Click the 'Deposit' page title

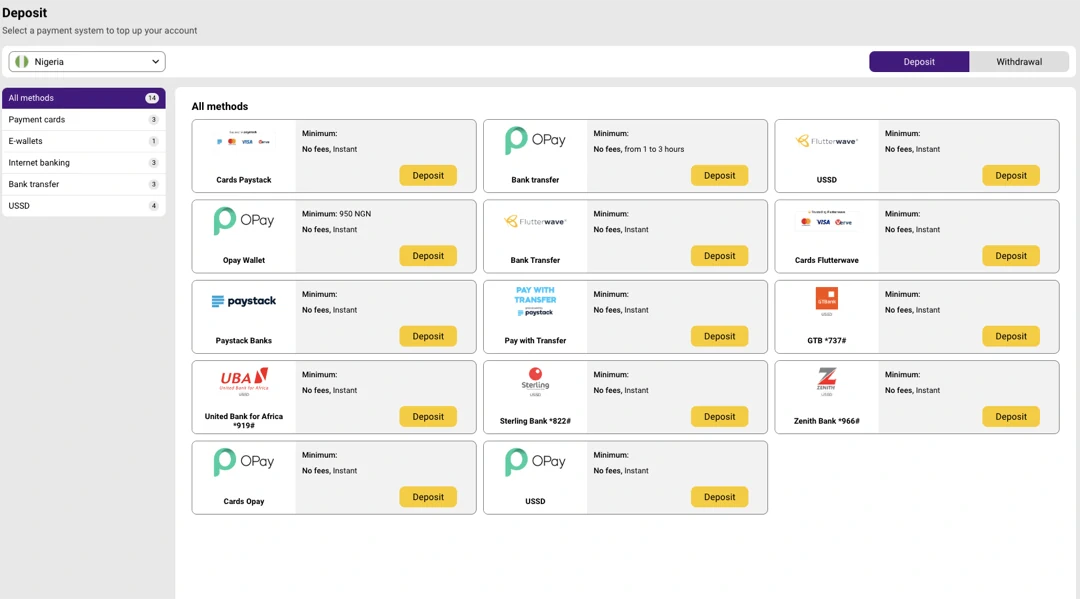[x=24, y=12]
